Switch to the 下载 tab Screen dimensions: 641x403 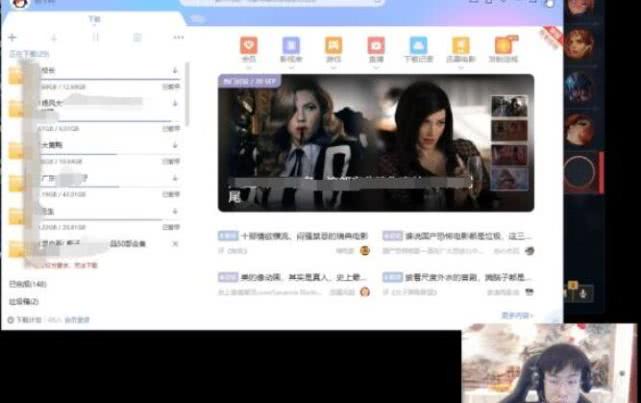(94, 19)
